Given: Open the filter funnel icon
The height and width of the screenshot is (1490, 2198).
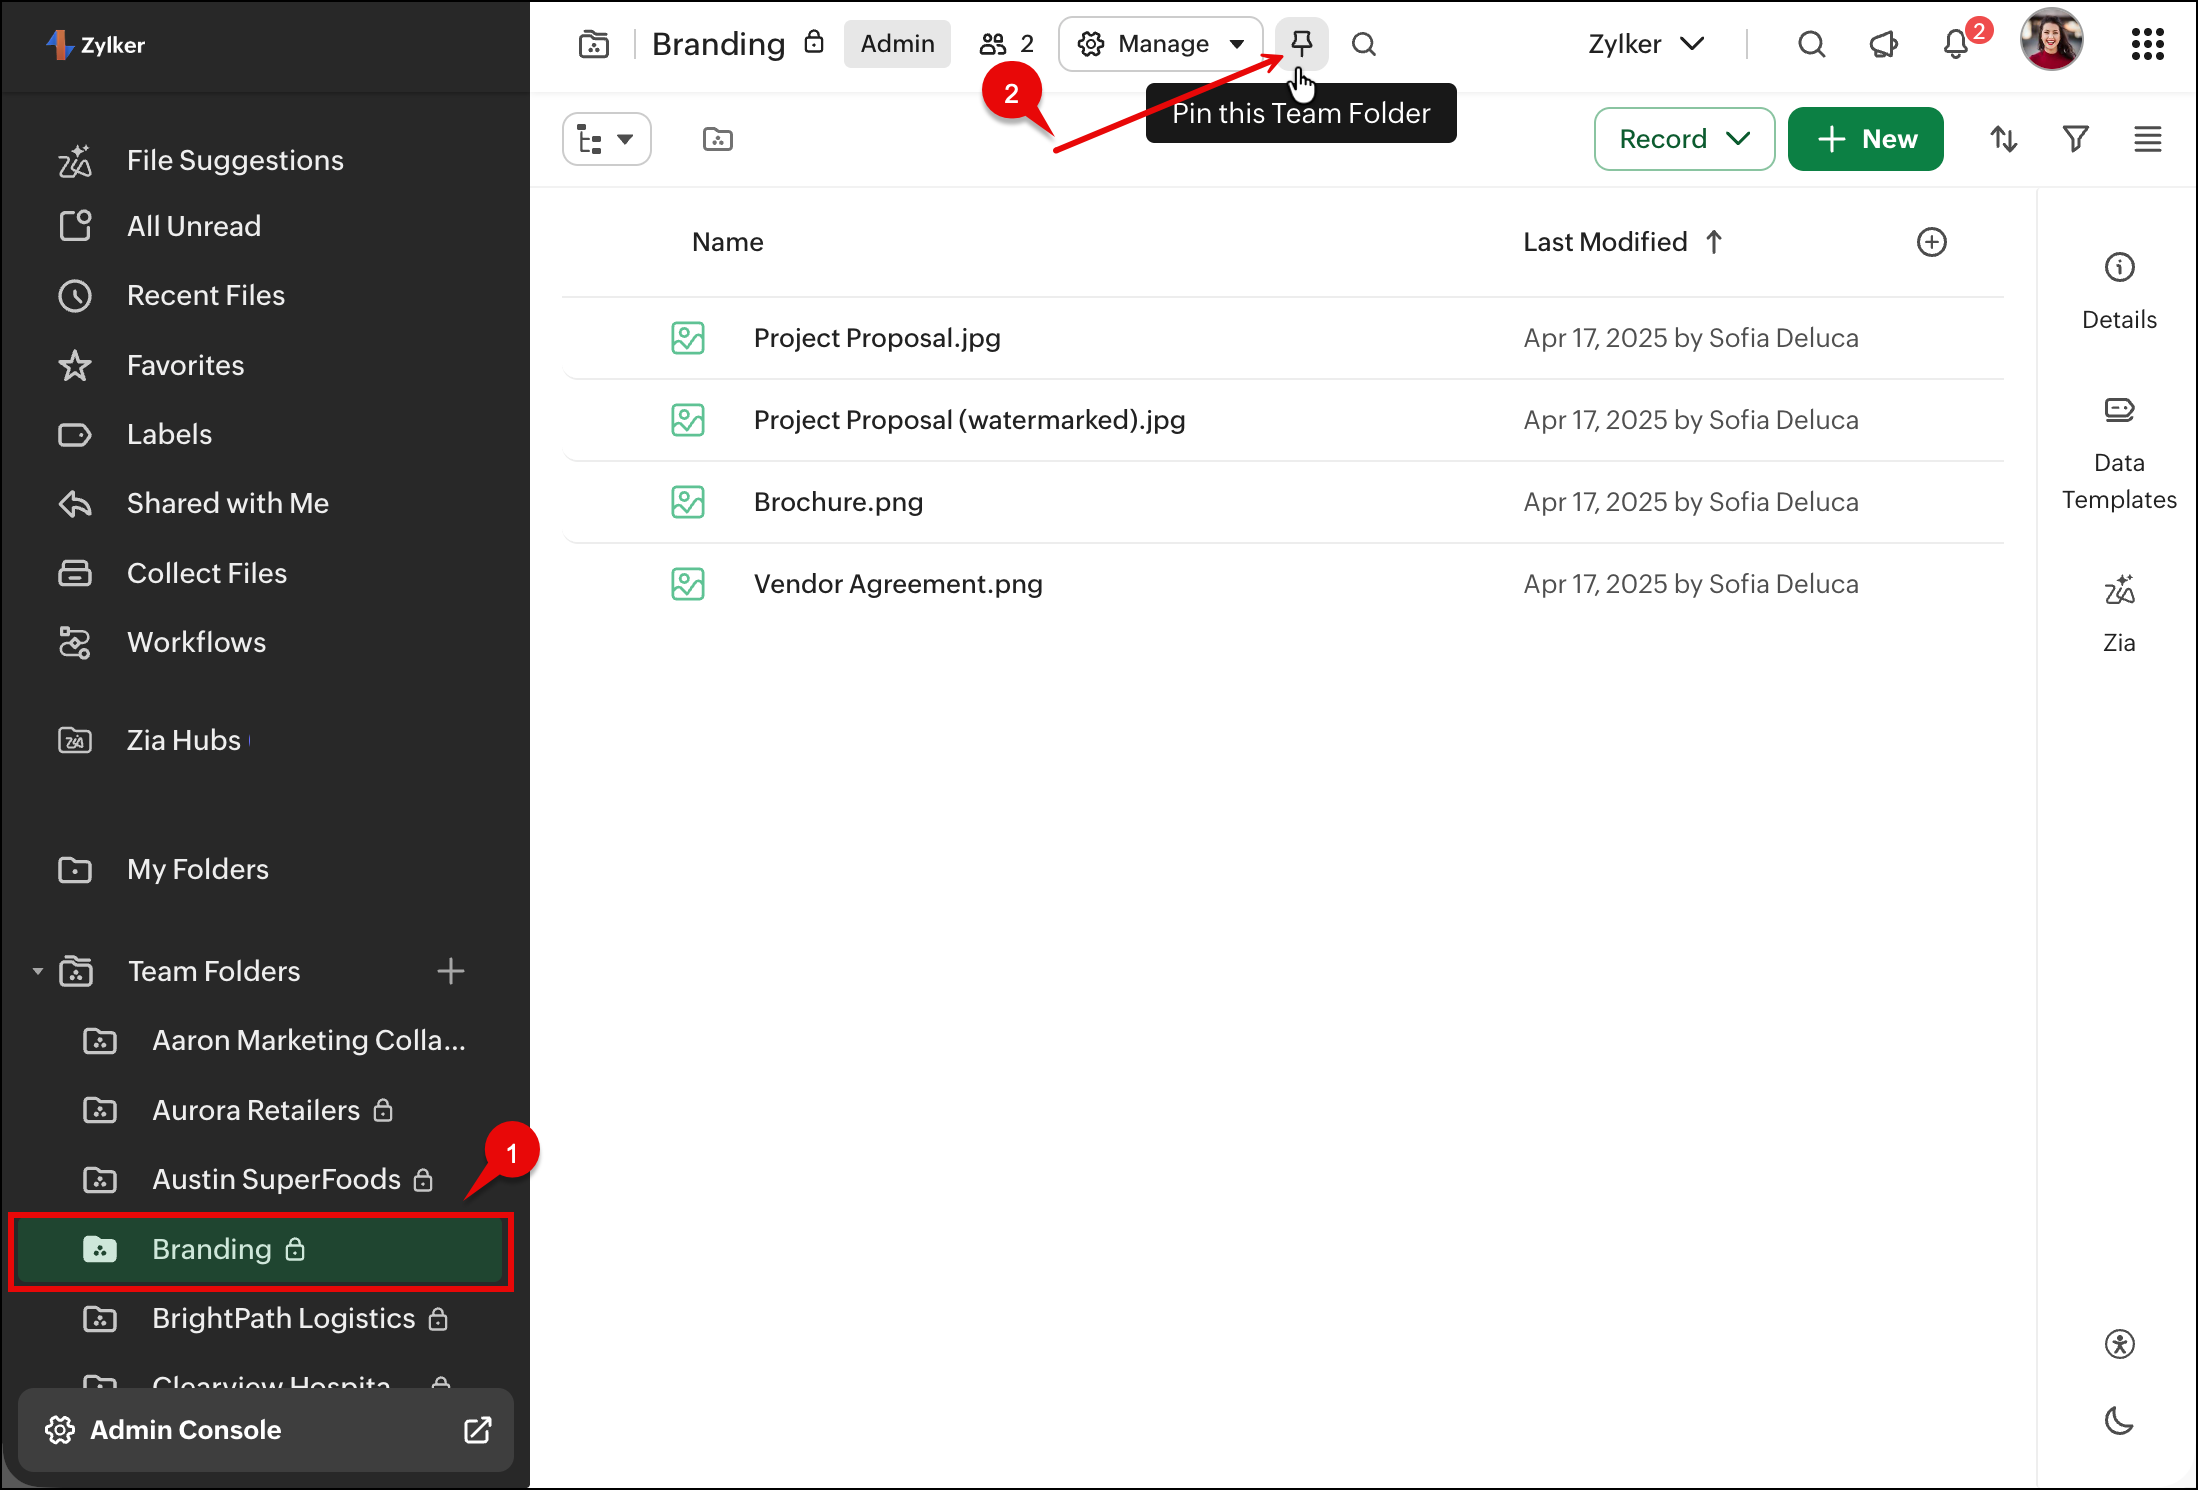Looking at the screenshot, I should click(2075, 139).
